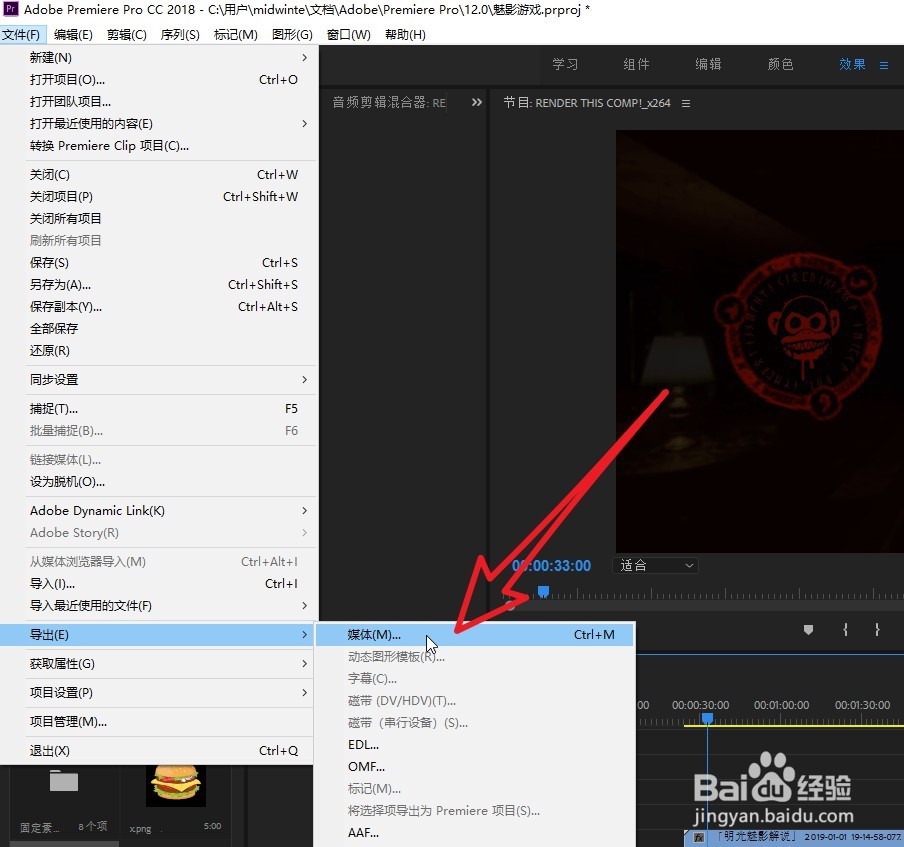This screenshot has width=904, height=847.
Task: Open 适合 zoom level dropdown
Action: tap(656, 566)
